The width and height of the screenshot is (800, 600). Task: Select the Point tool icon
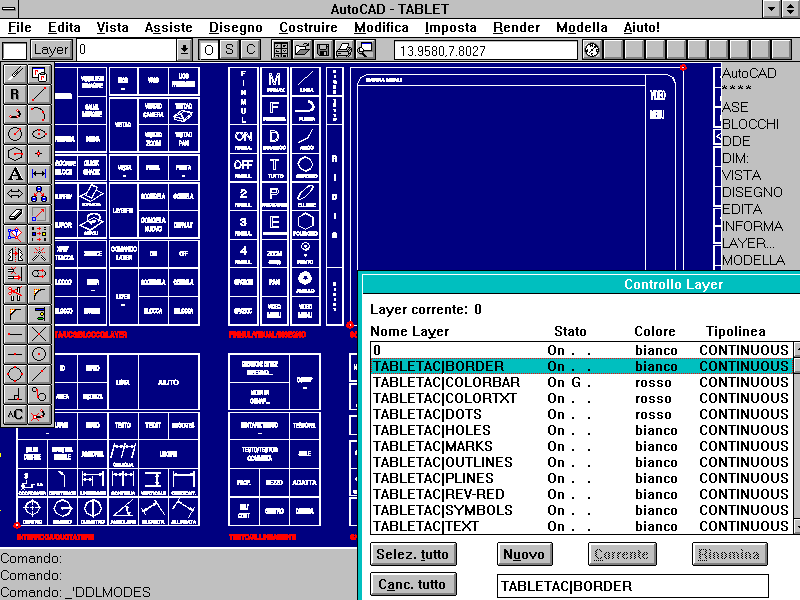point(39,154)
